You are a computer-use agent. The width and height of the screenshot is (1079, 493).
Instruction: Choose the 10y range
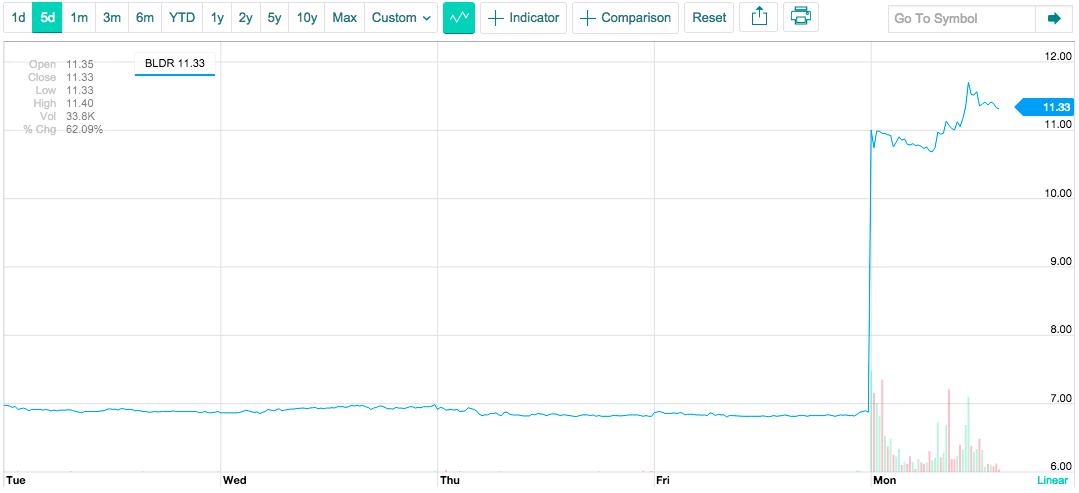(306, 18)
